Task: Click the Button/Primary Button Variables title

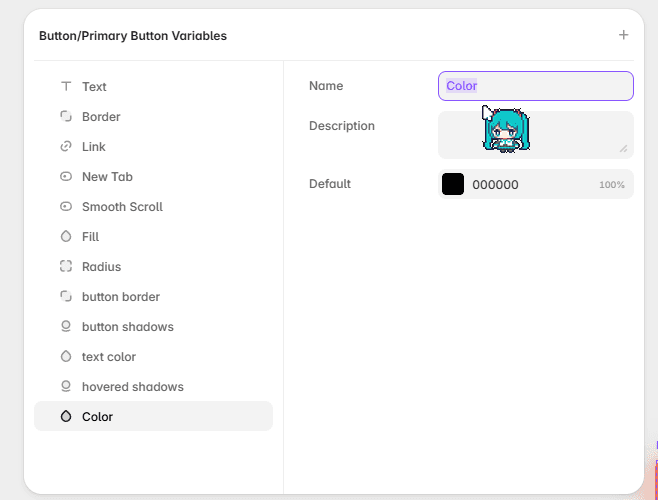Action: pos(133,36)
